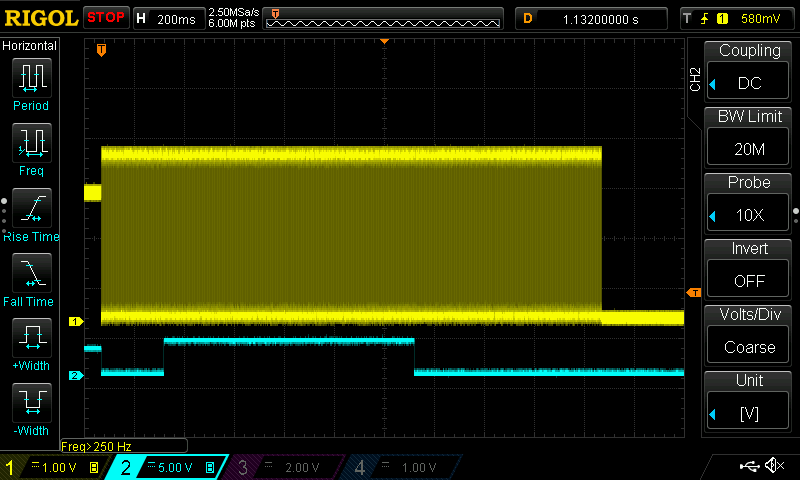Select the -Width measurement icon
The image size is (800, 480).
coord(31,404)
